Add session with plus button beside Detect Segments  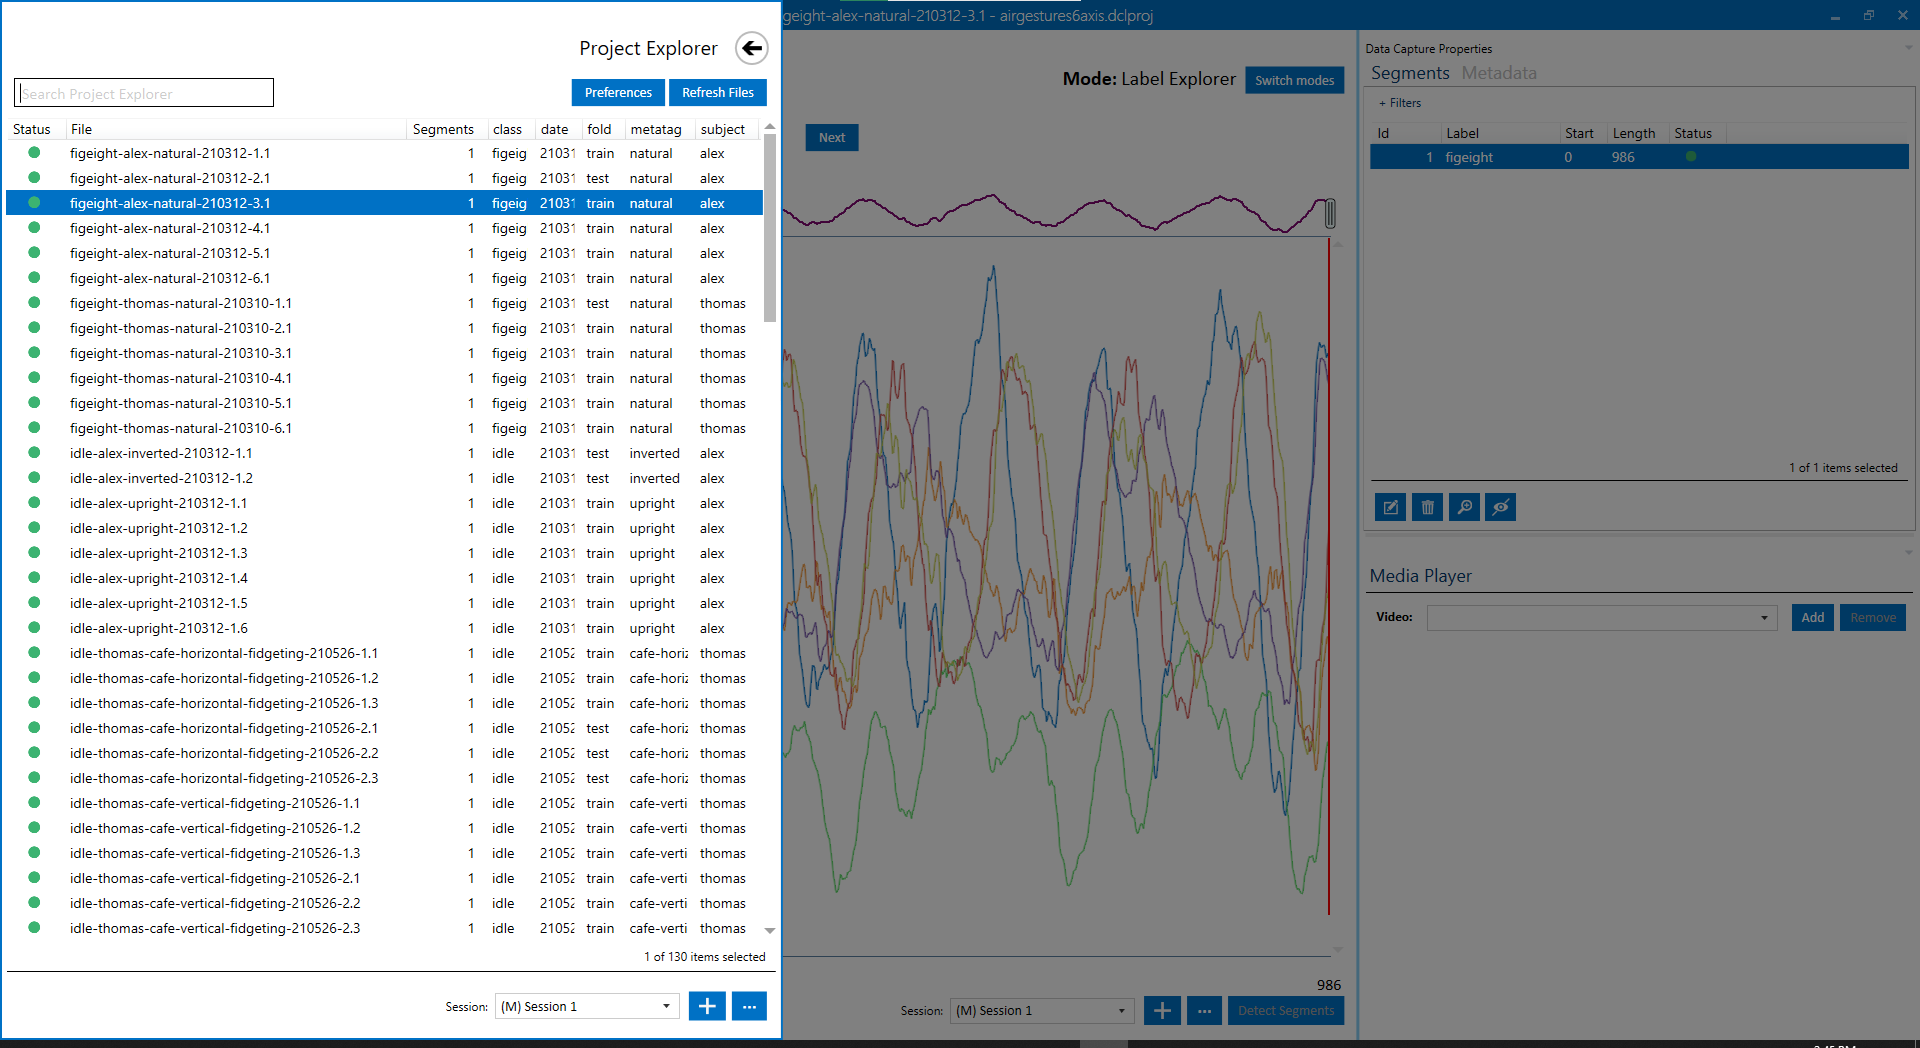pyautogui.click(x=1162, y=1010)
